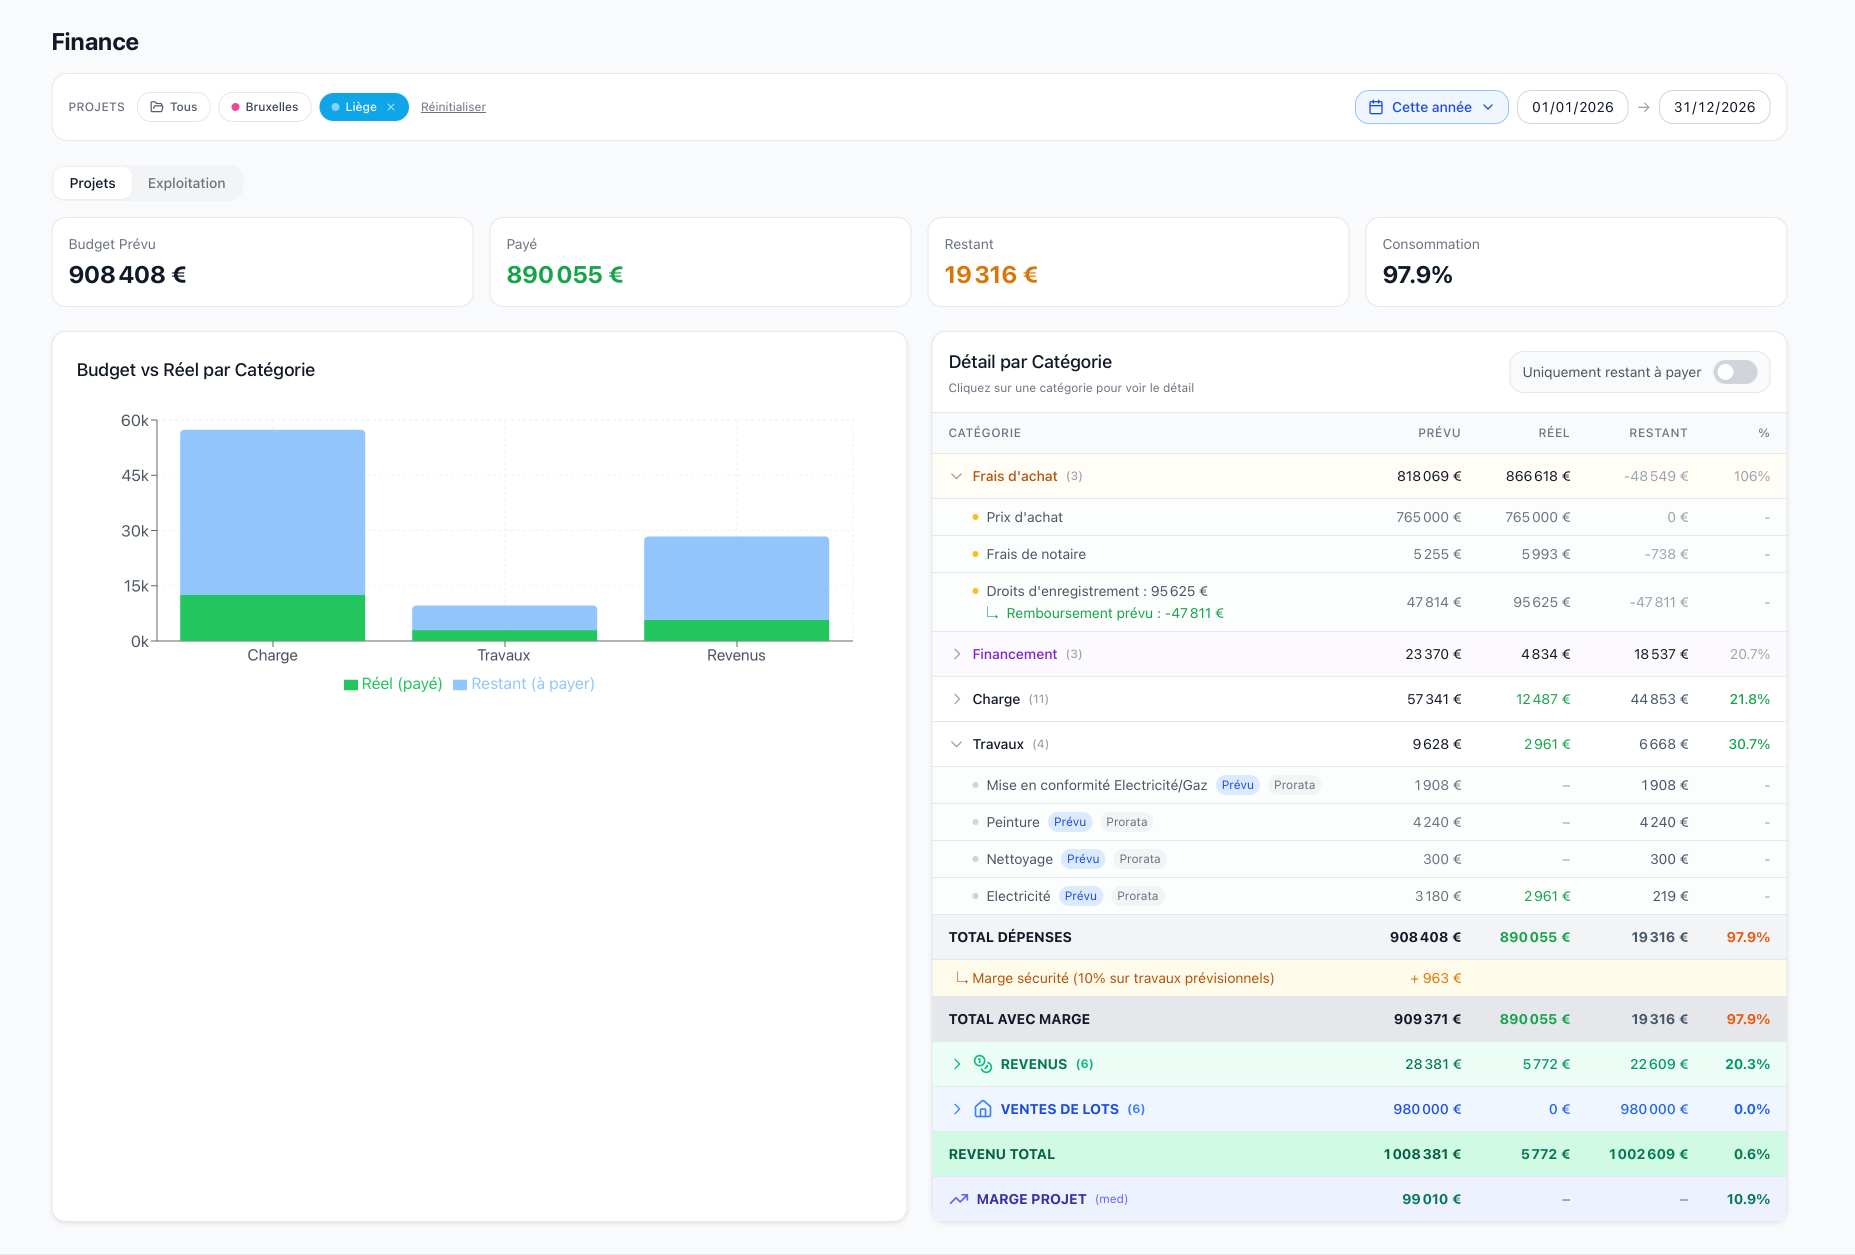Select the Projets tab

(x=92, y=183)
